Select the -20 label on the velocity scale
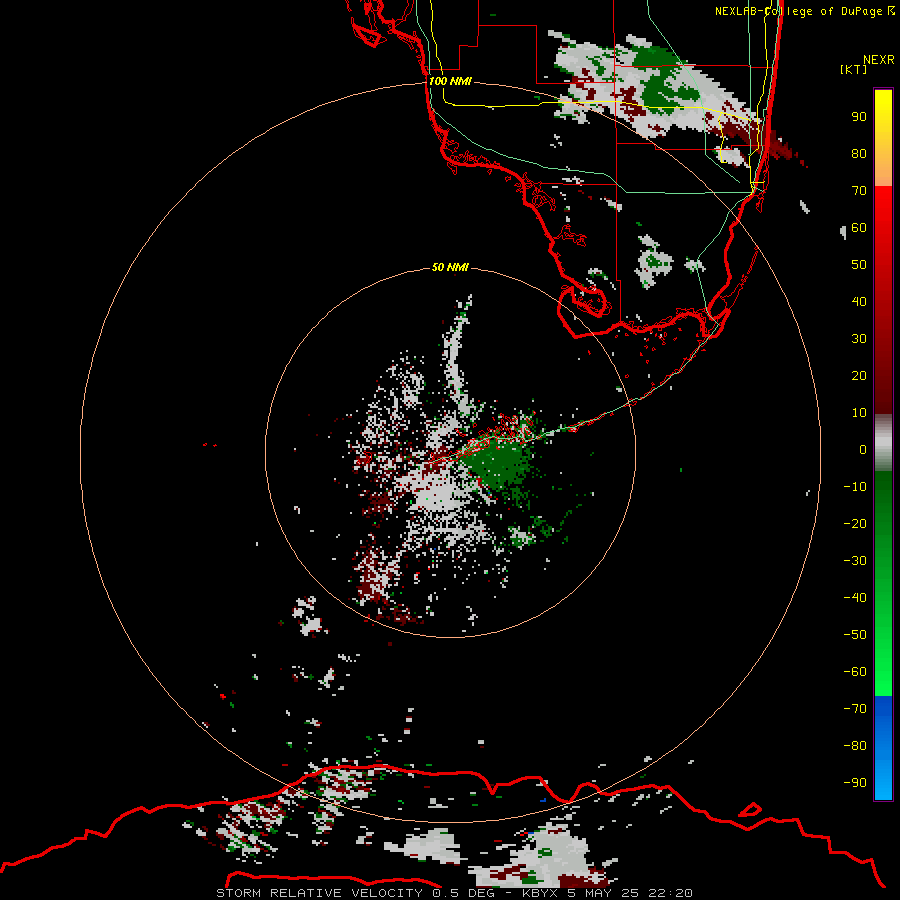 (x=855, y=523)
